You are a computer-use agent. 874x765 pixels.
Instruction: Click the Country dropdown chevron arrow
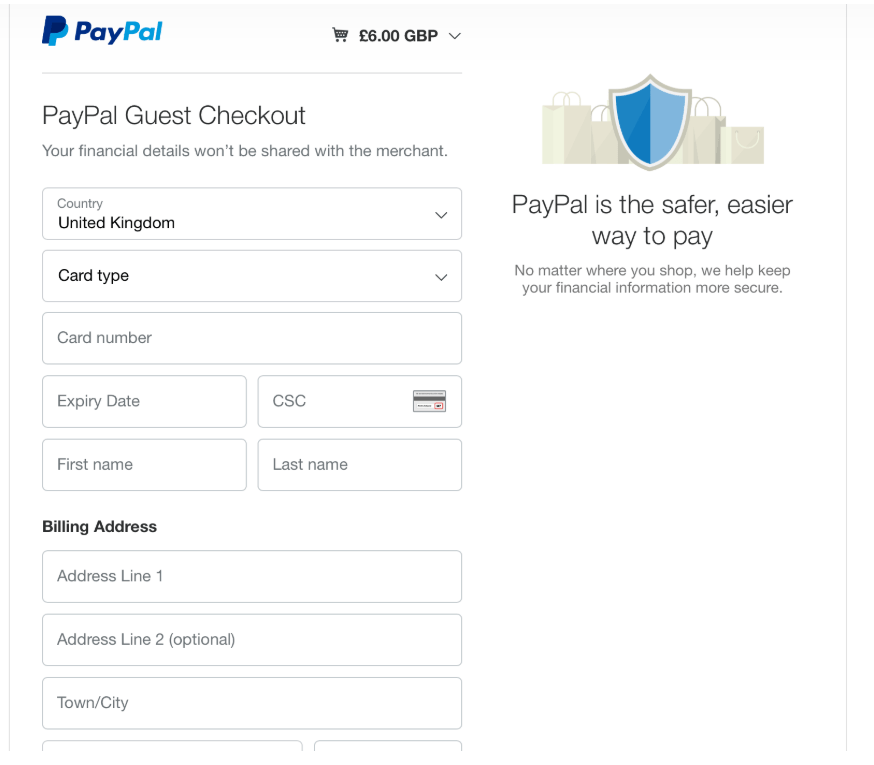[441, 215]
